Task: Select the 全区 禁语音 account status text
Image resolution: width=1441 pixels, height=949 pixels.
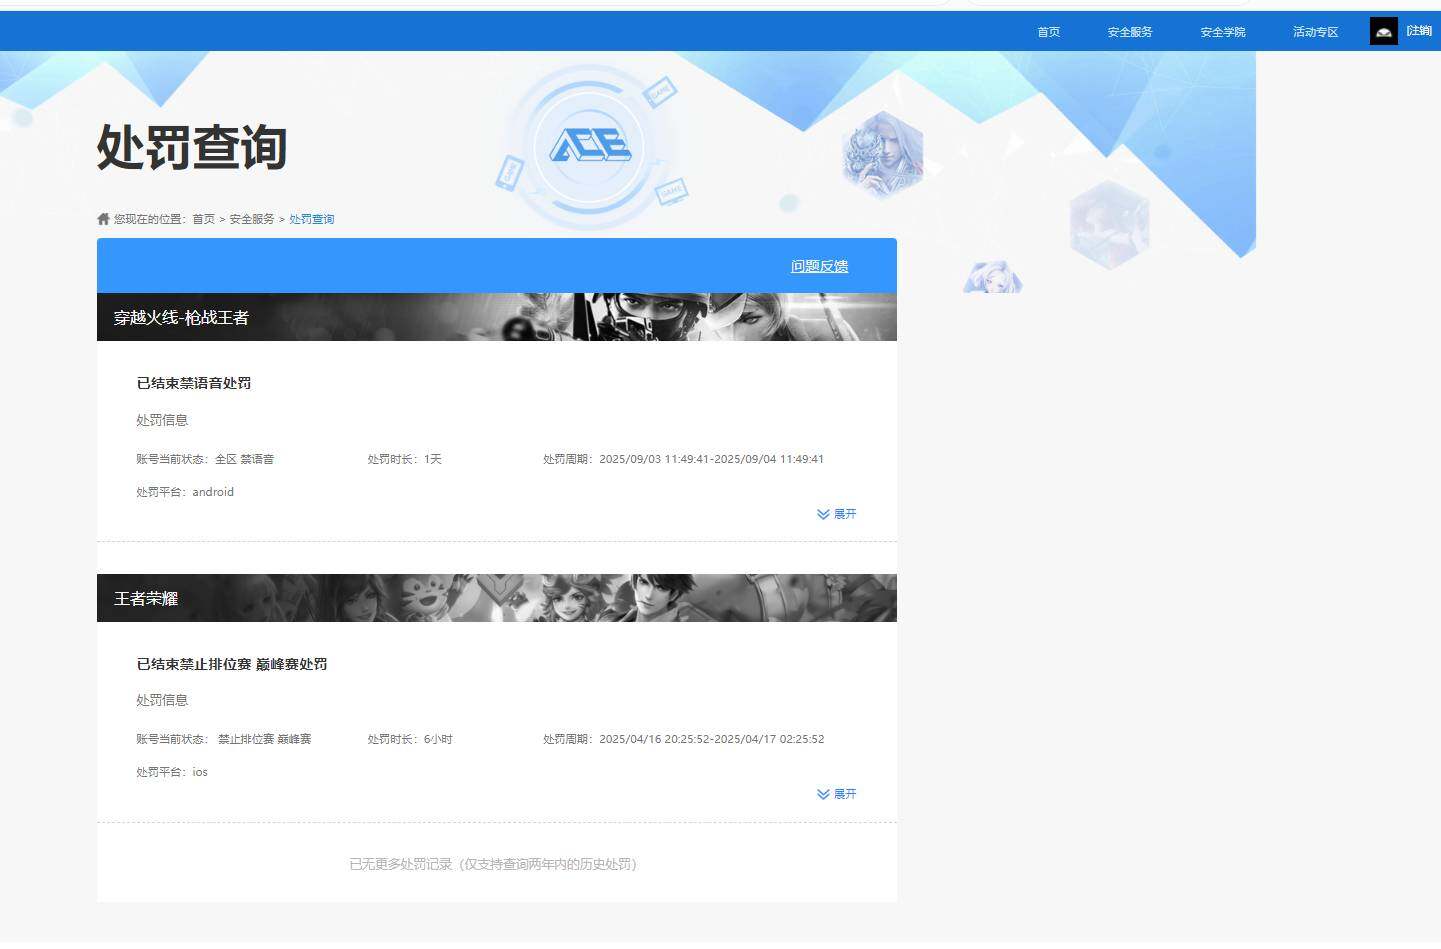Action: 245,459
